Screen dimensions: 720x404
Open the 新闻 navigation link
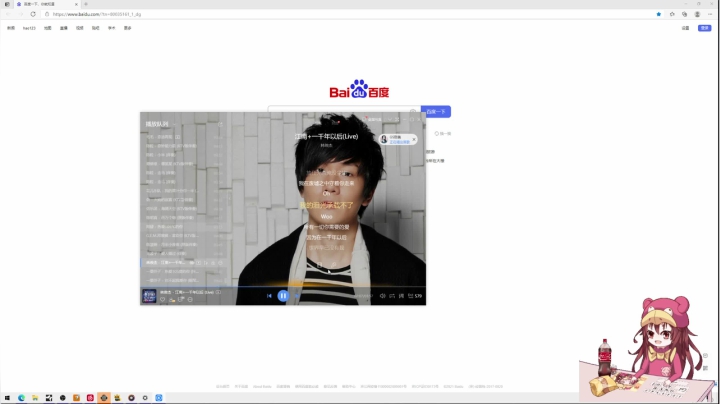pyautogui.click(x=11, y=28)
